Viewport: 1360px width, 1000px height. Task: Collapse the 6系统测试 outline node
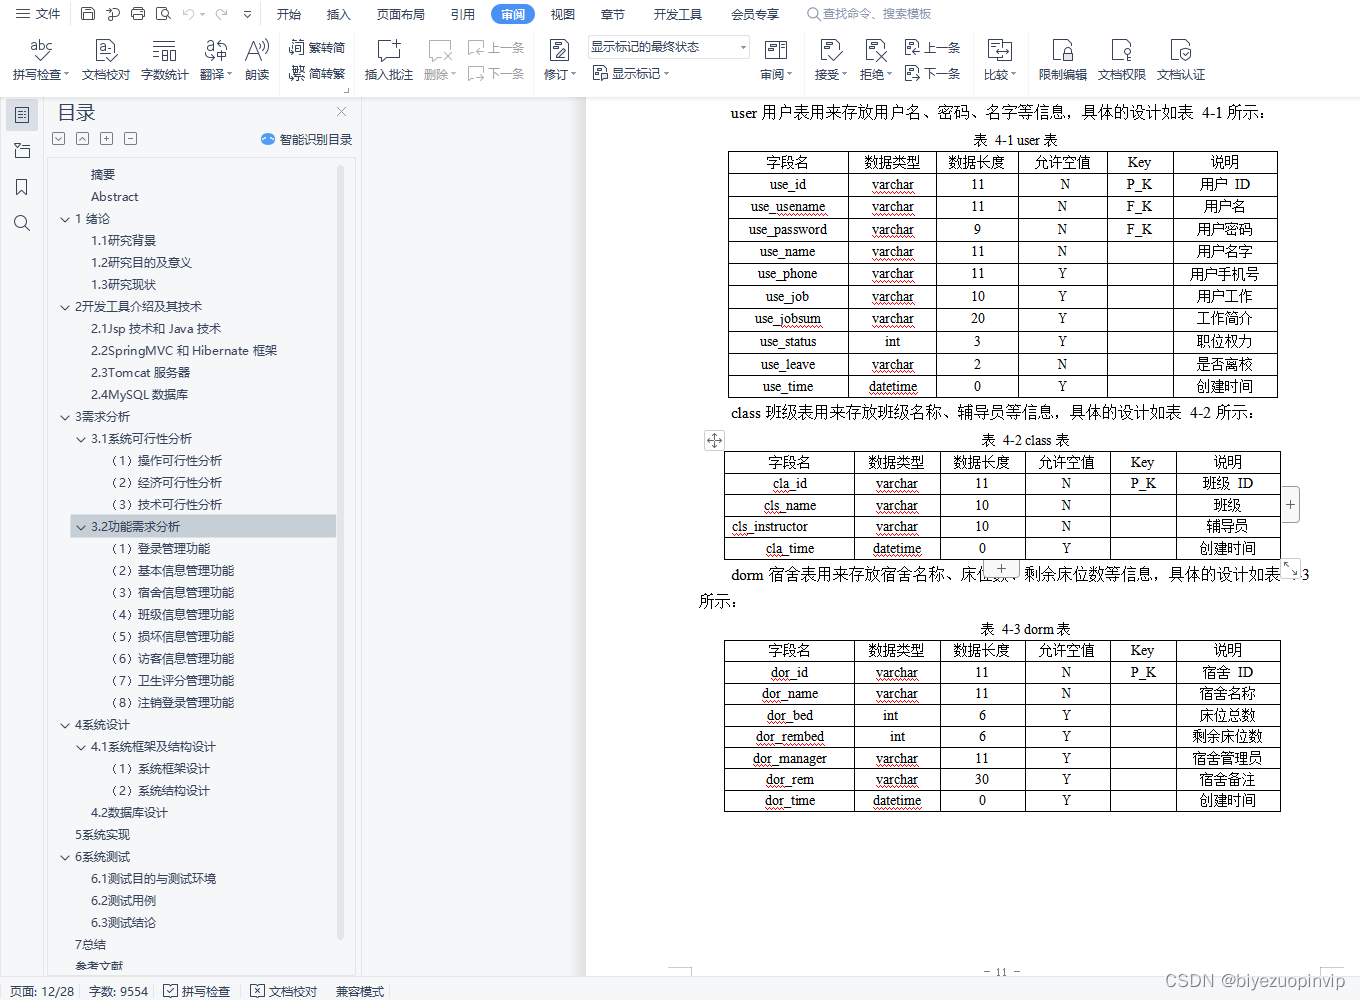tap(65, 857)
